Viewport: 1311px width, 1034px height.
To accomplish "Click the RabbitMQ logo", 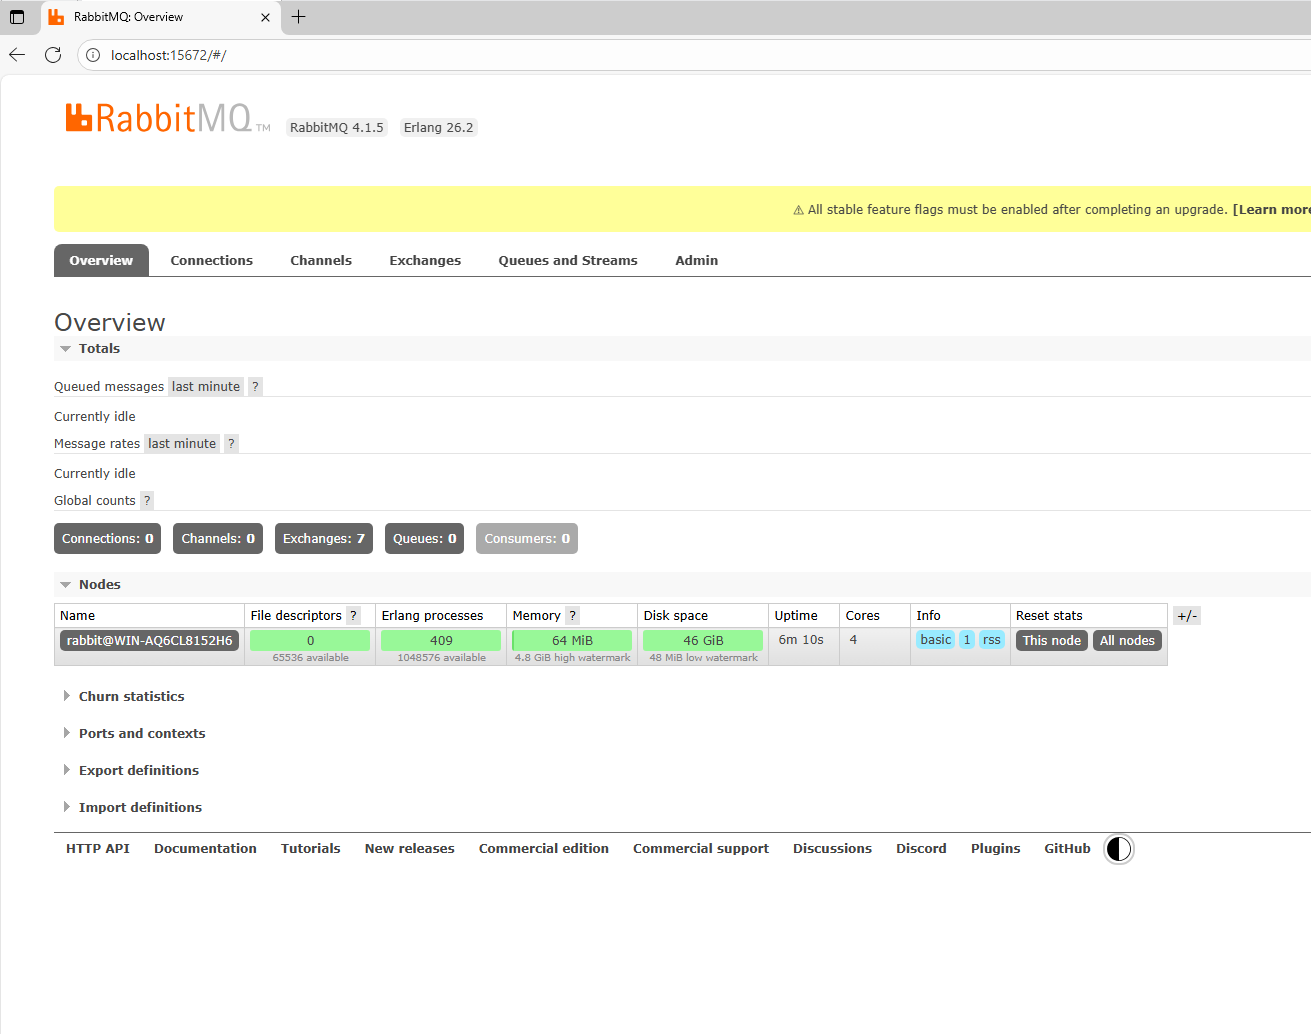I will point(167,118).
